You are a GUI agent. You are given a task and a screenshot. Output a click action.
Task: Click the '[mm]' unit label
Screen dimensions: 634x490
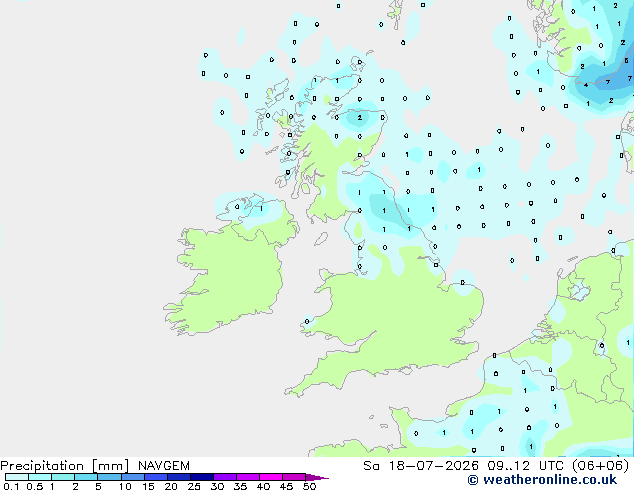[110, 466]
